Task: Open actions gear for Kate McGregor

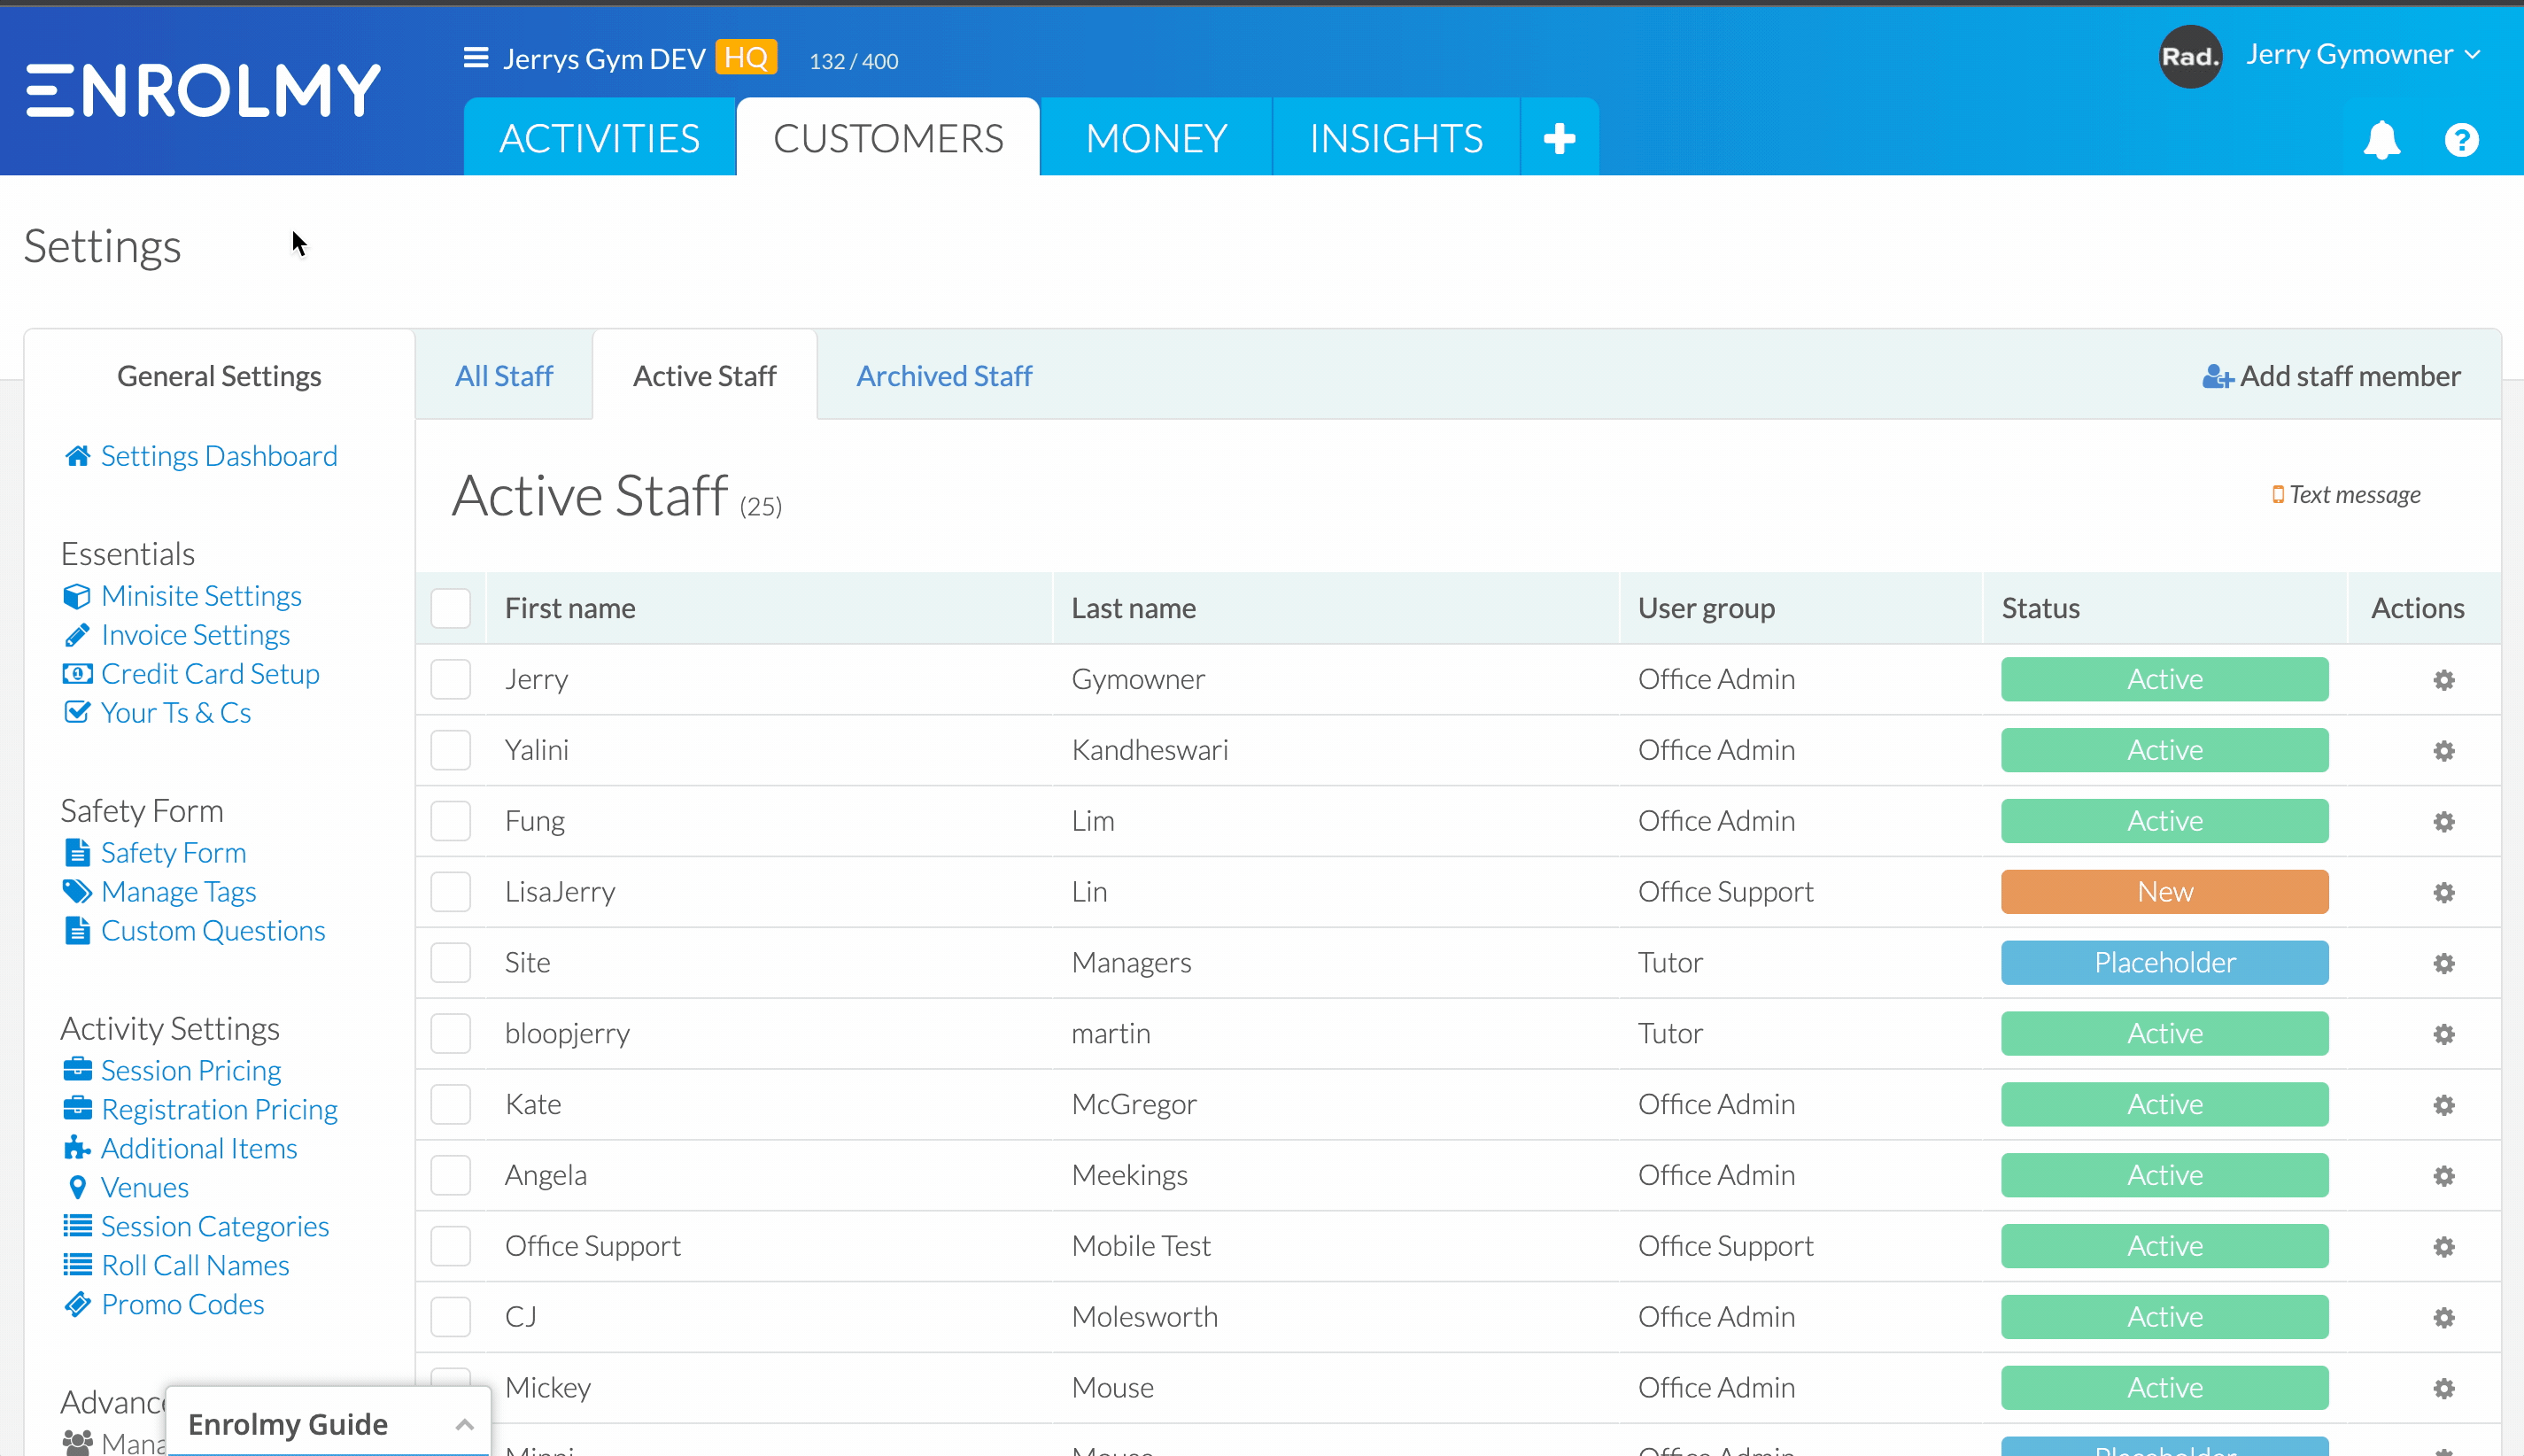Action: [x=2444, y=1105]
